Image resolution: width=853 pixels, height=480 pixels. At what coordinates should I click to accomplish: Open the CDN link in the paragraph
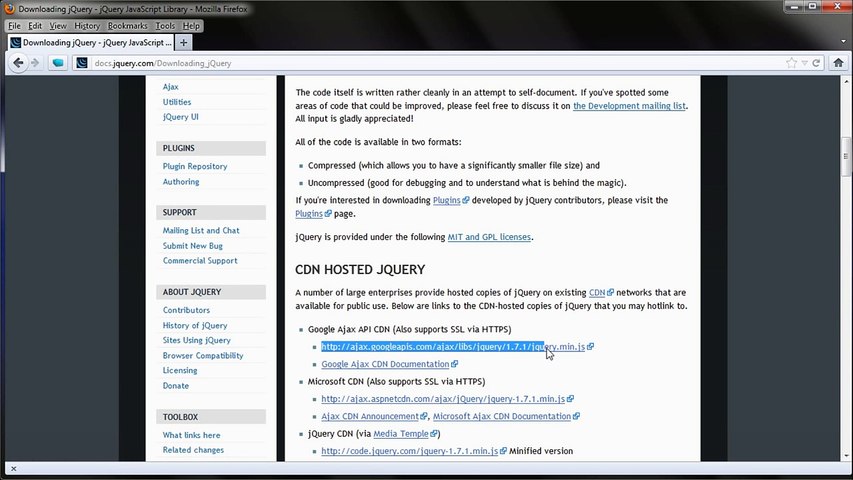coord(597,292)
